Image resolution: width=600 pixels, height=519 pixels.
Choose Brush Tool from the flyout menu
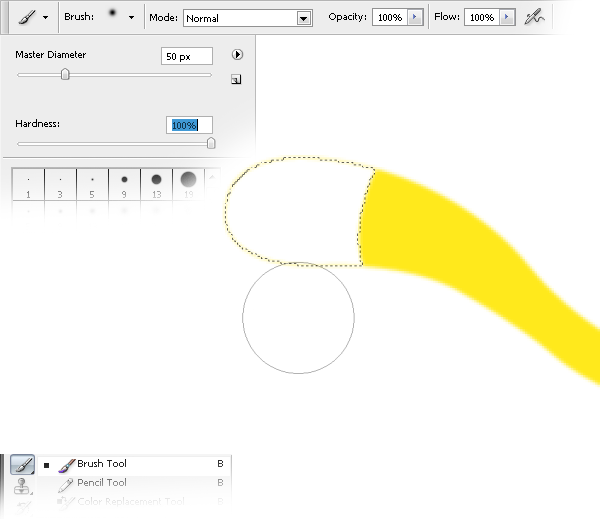click(x=101, y=464)
